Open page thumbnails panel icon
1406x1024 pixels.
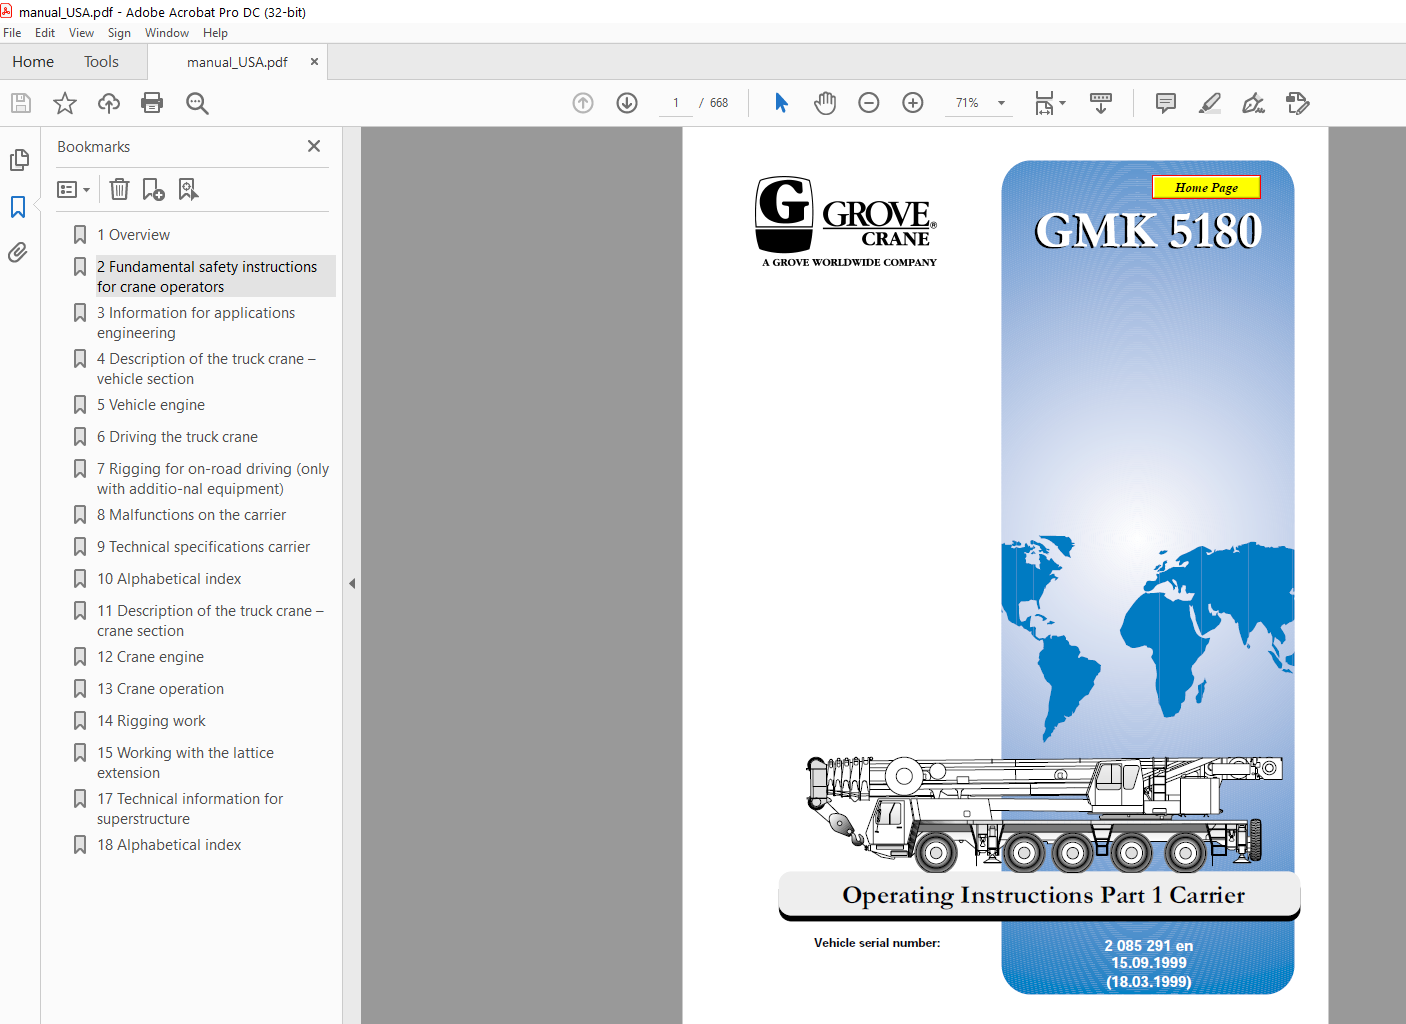(x=18, y=160)
